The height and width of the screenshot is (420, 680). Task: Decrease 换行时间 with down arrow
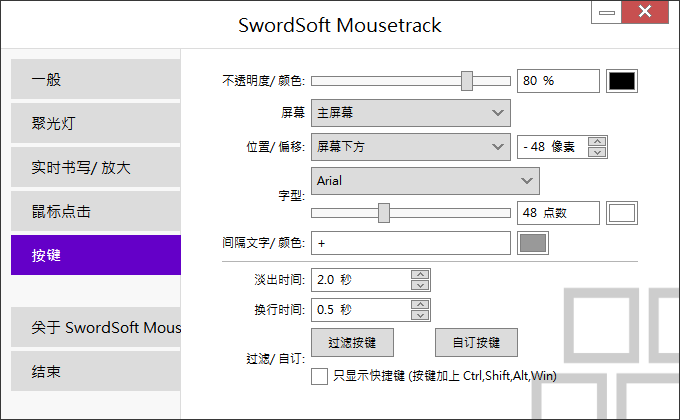420,315
